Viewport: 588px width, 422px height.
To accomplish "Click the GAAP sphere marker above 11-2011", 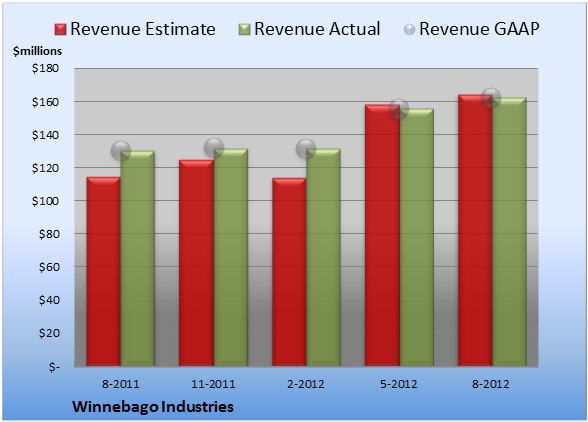I will click(x=214, y=148).
